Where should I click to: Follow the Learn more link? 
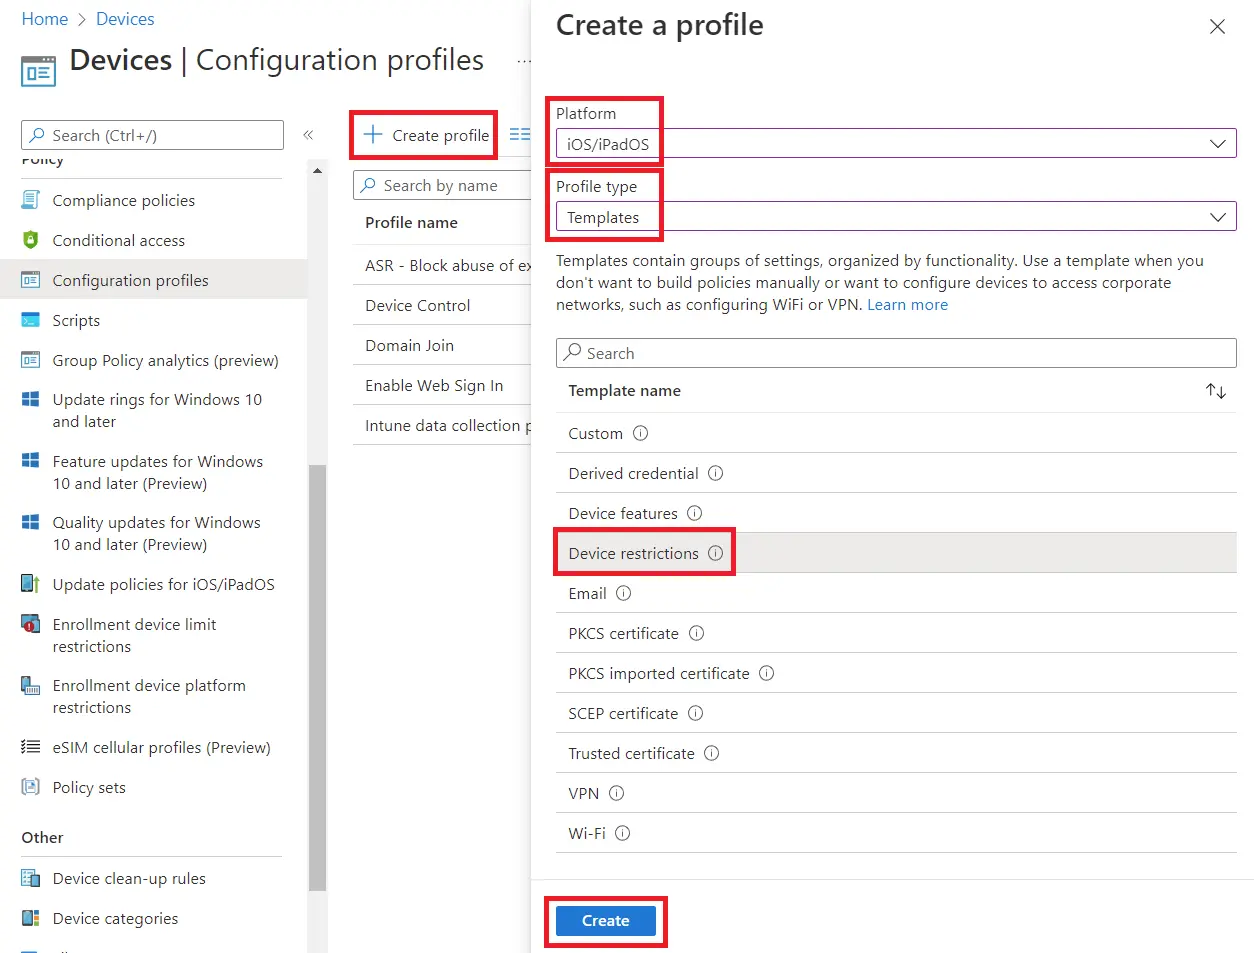pos(907,305)
